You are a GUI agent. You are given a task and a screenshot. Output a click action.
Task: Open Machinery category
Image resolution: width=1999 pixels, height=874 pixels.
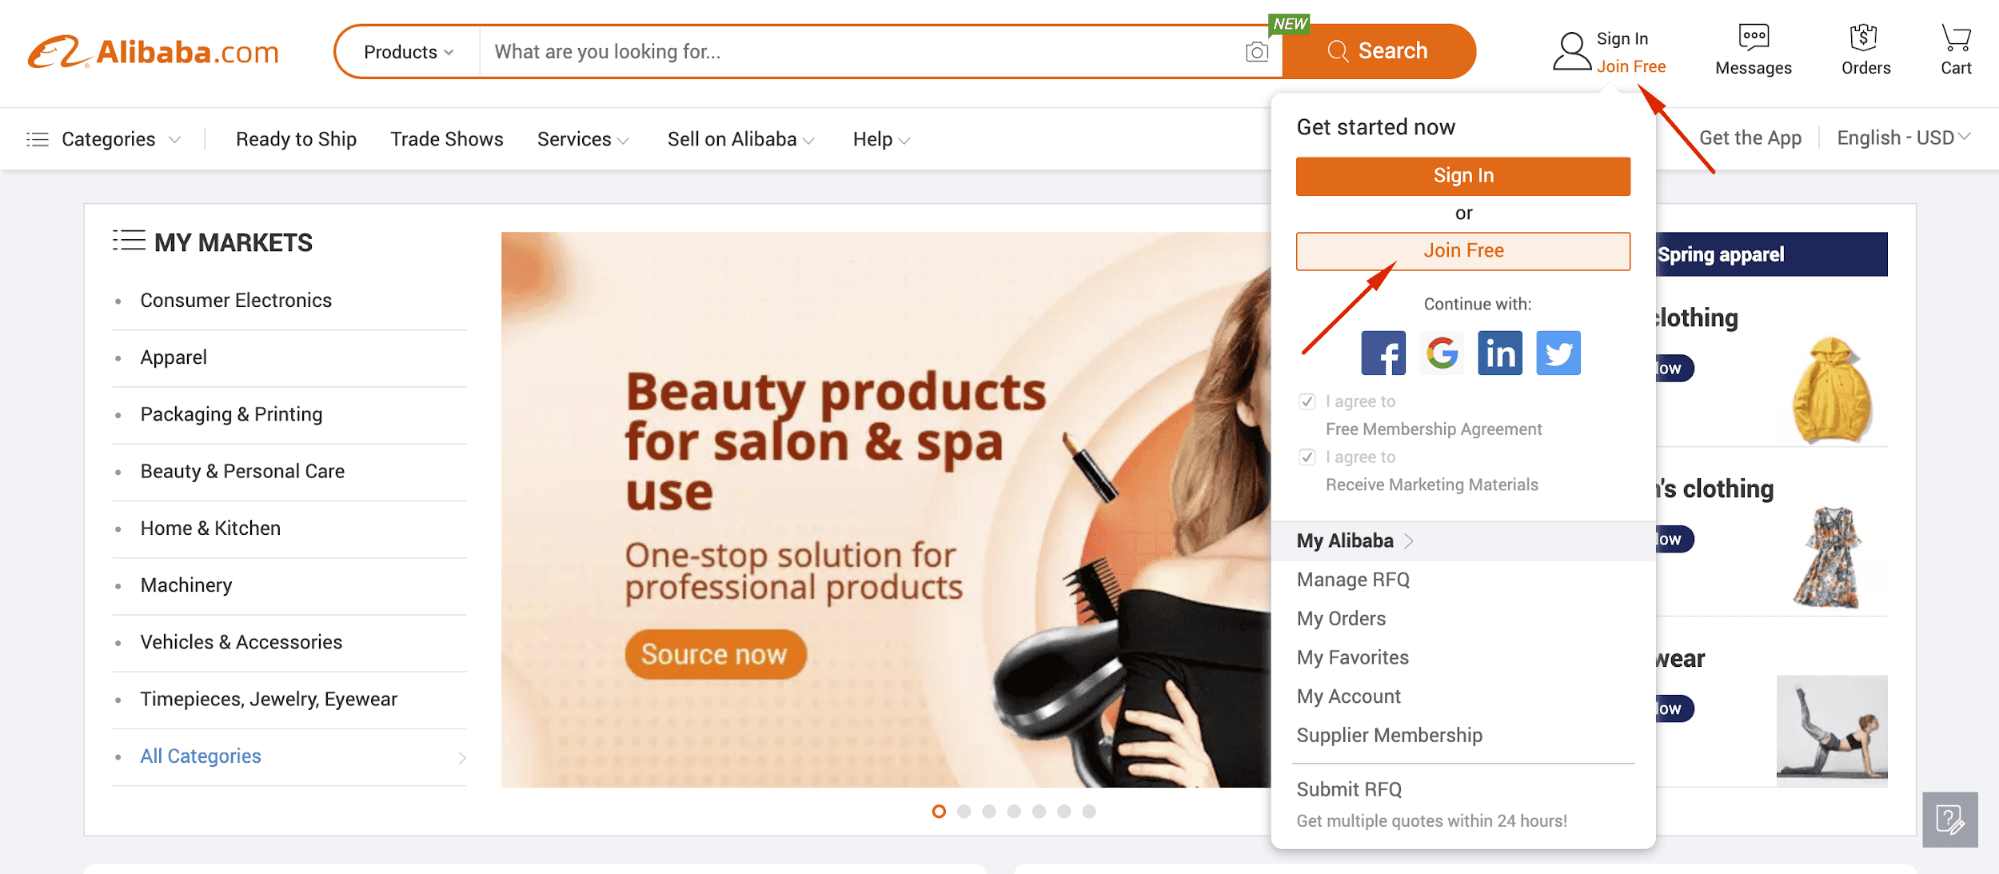[x=186, y=586]
